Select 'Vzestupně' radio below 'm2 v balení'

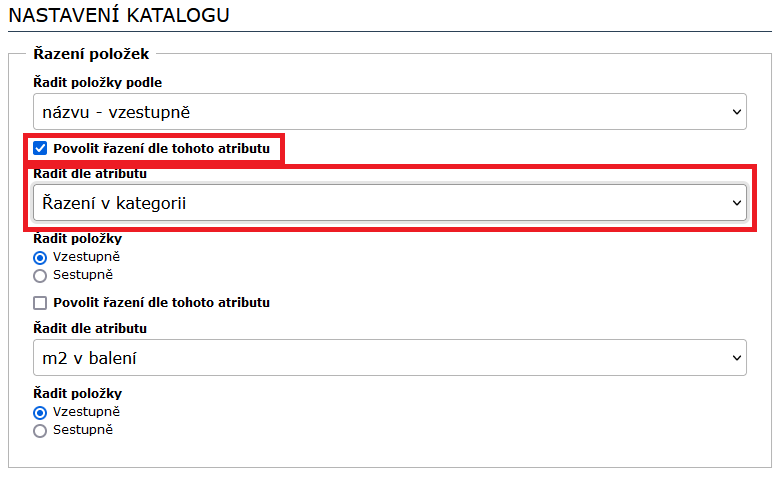[41, 412]
